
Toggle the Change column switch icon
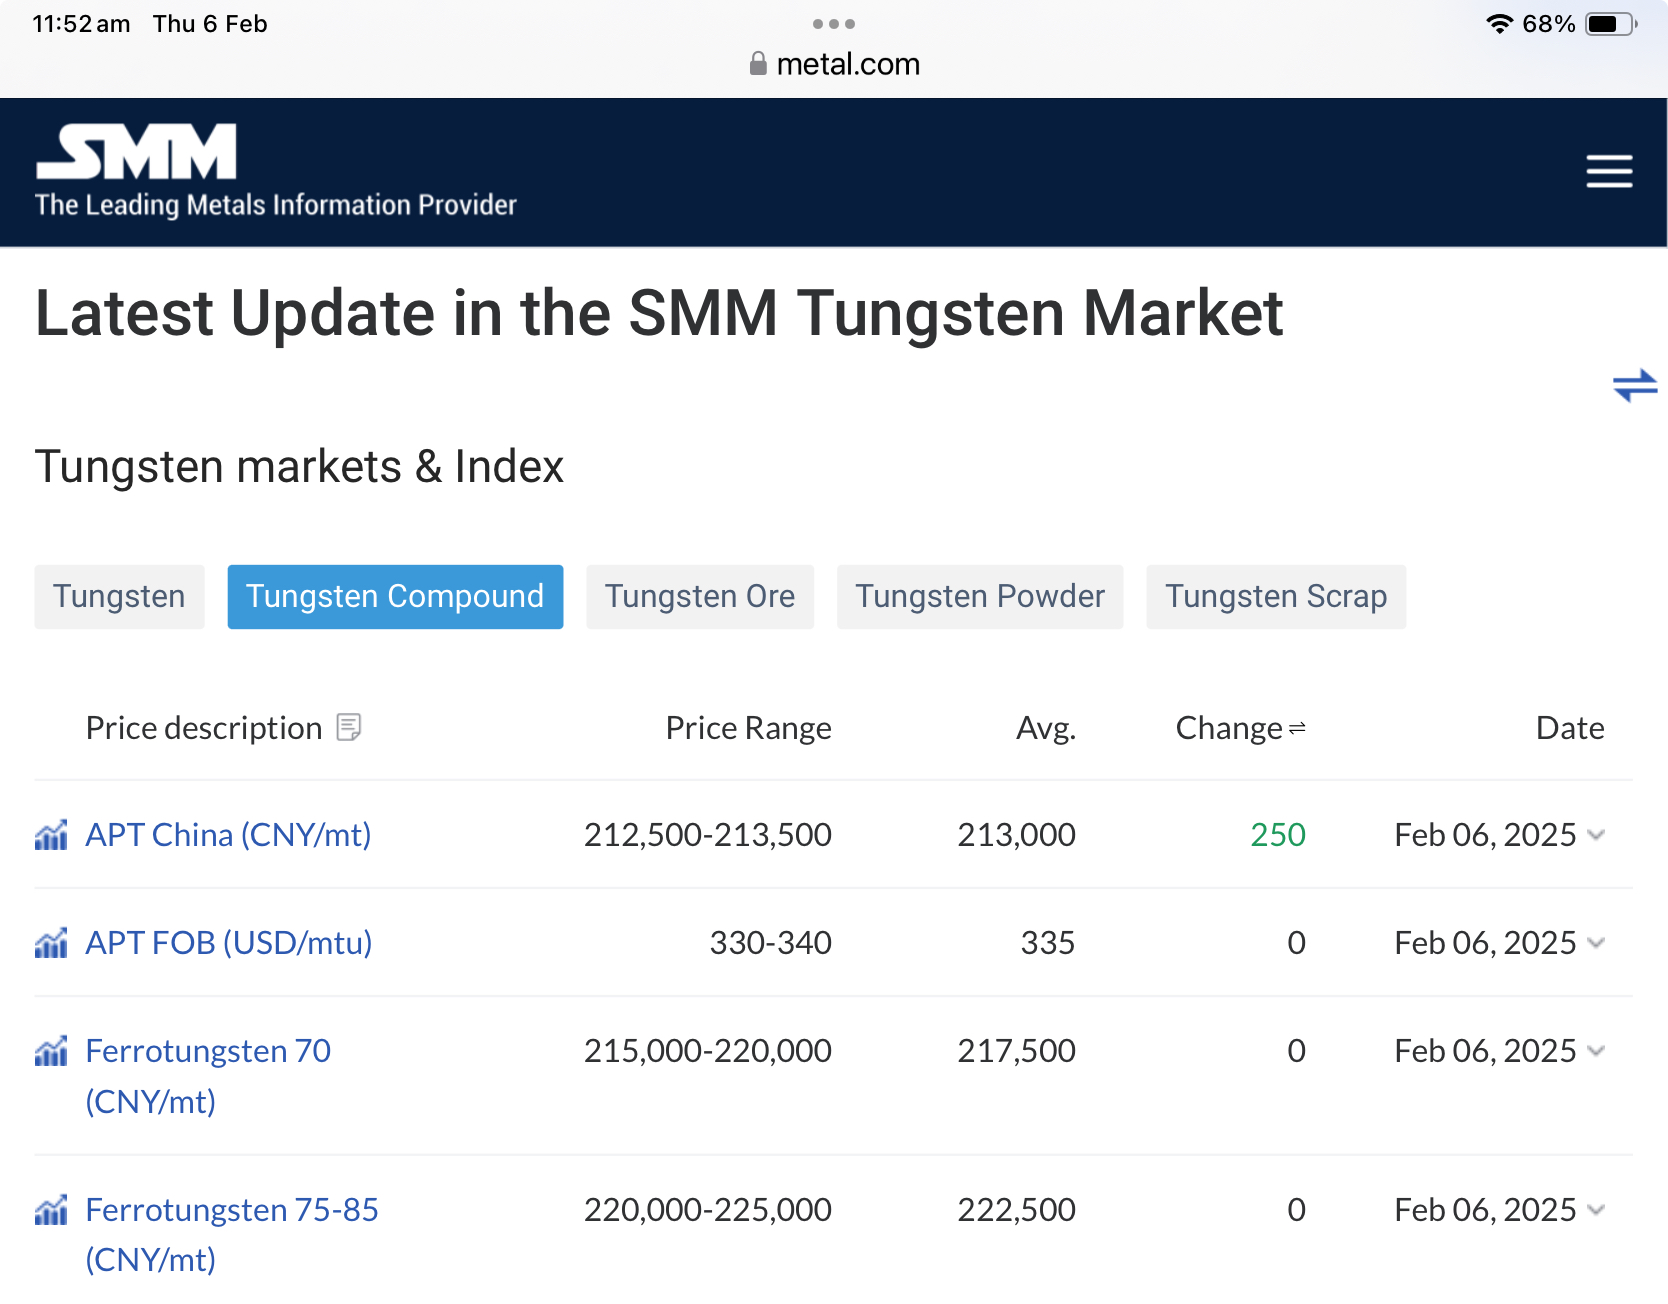point(1297,728)
